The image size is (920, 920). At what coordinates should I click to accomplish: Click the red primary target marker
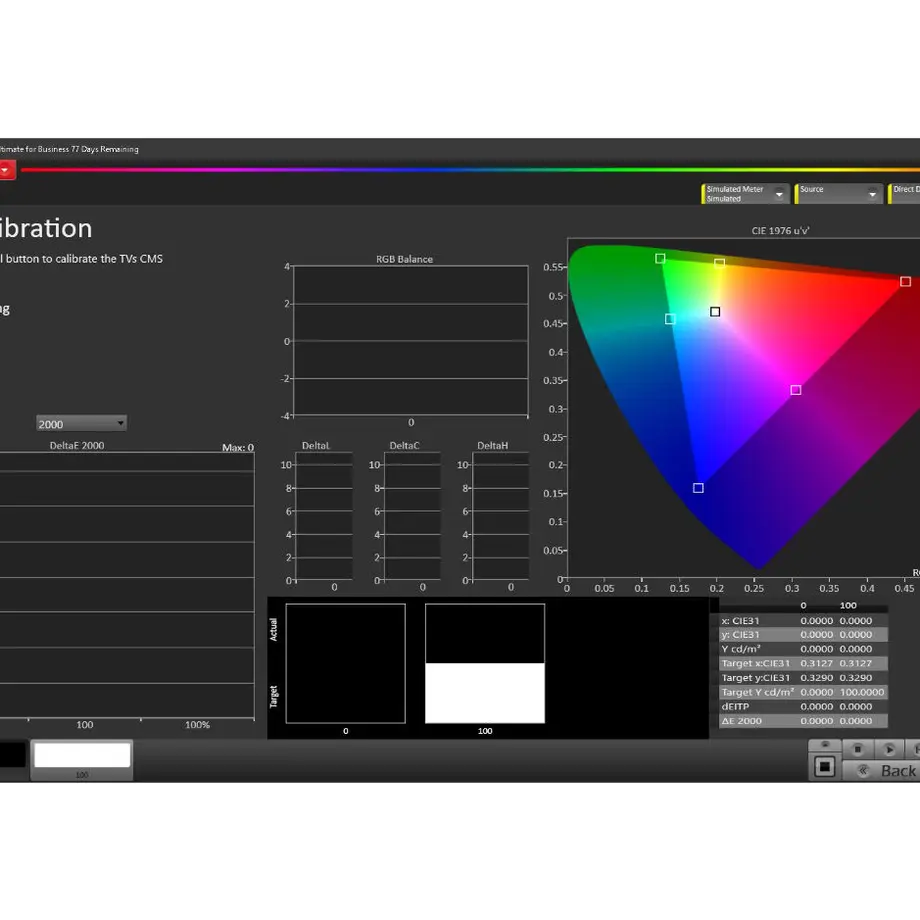pyautogui.click(x=905, y=282)
